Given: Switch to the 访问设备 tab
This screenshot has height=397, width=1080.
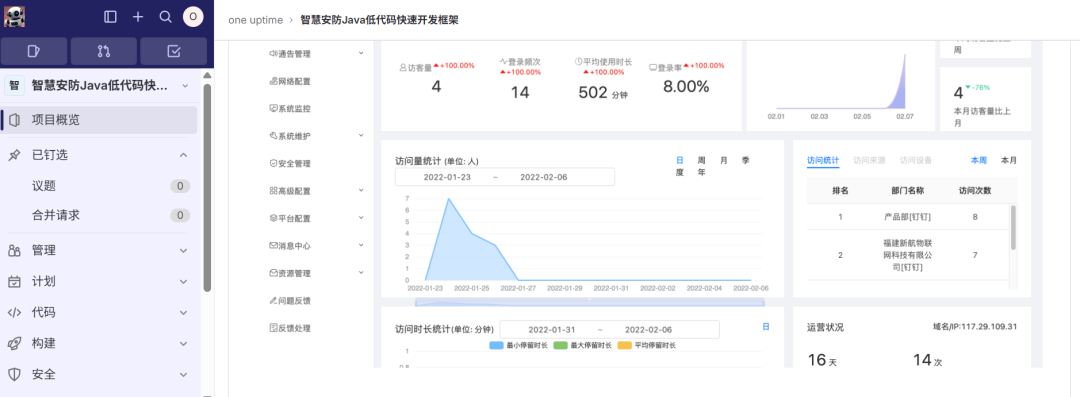Looking at the screenshot, I should [916, 161].
